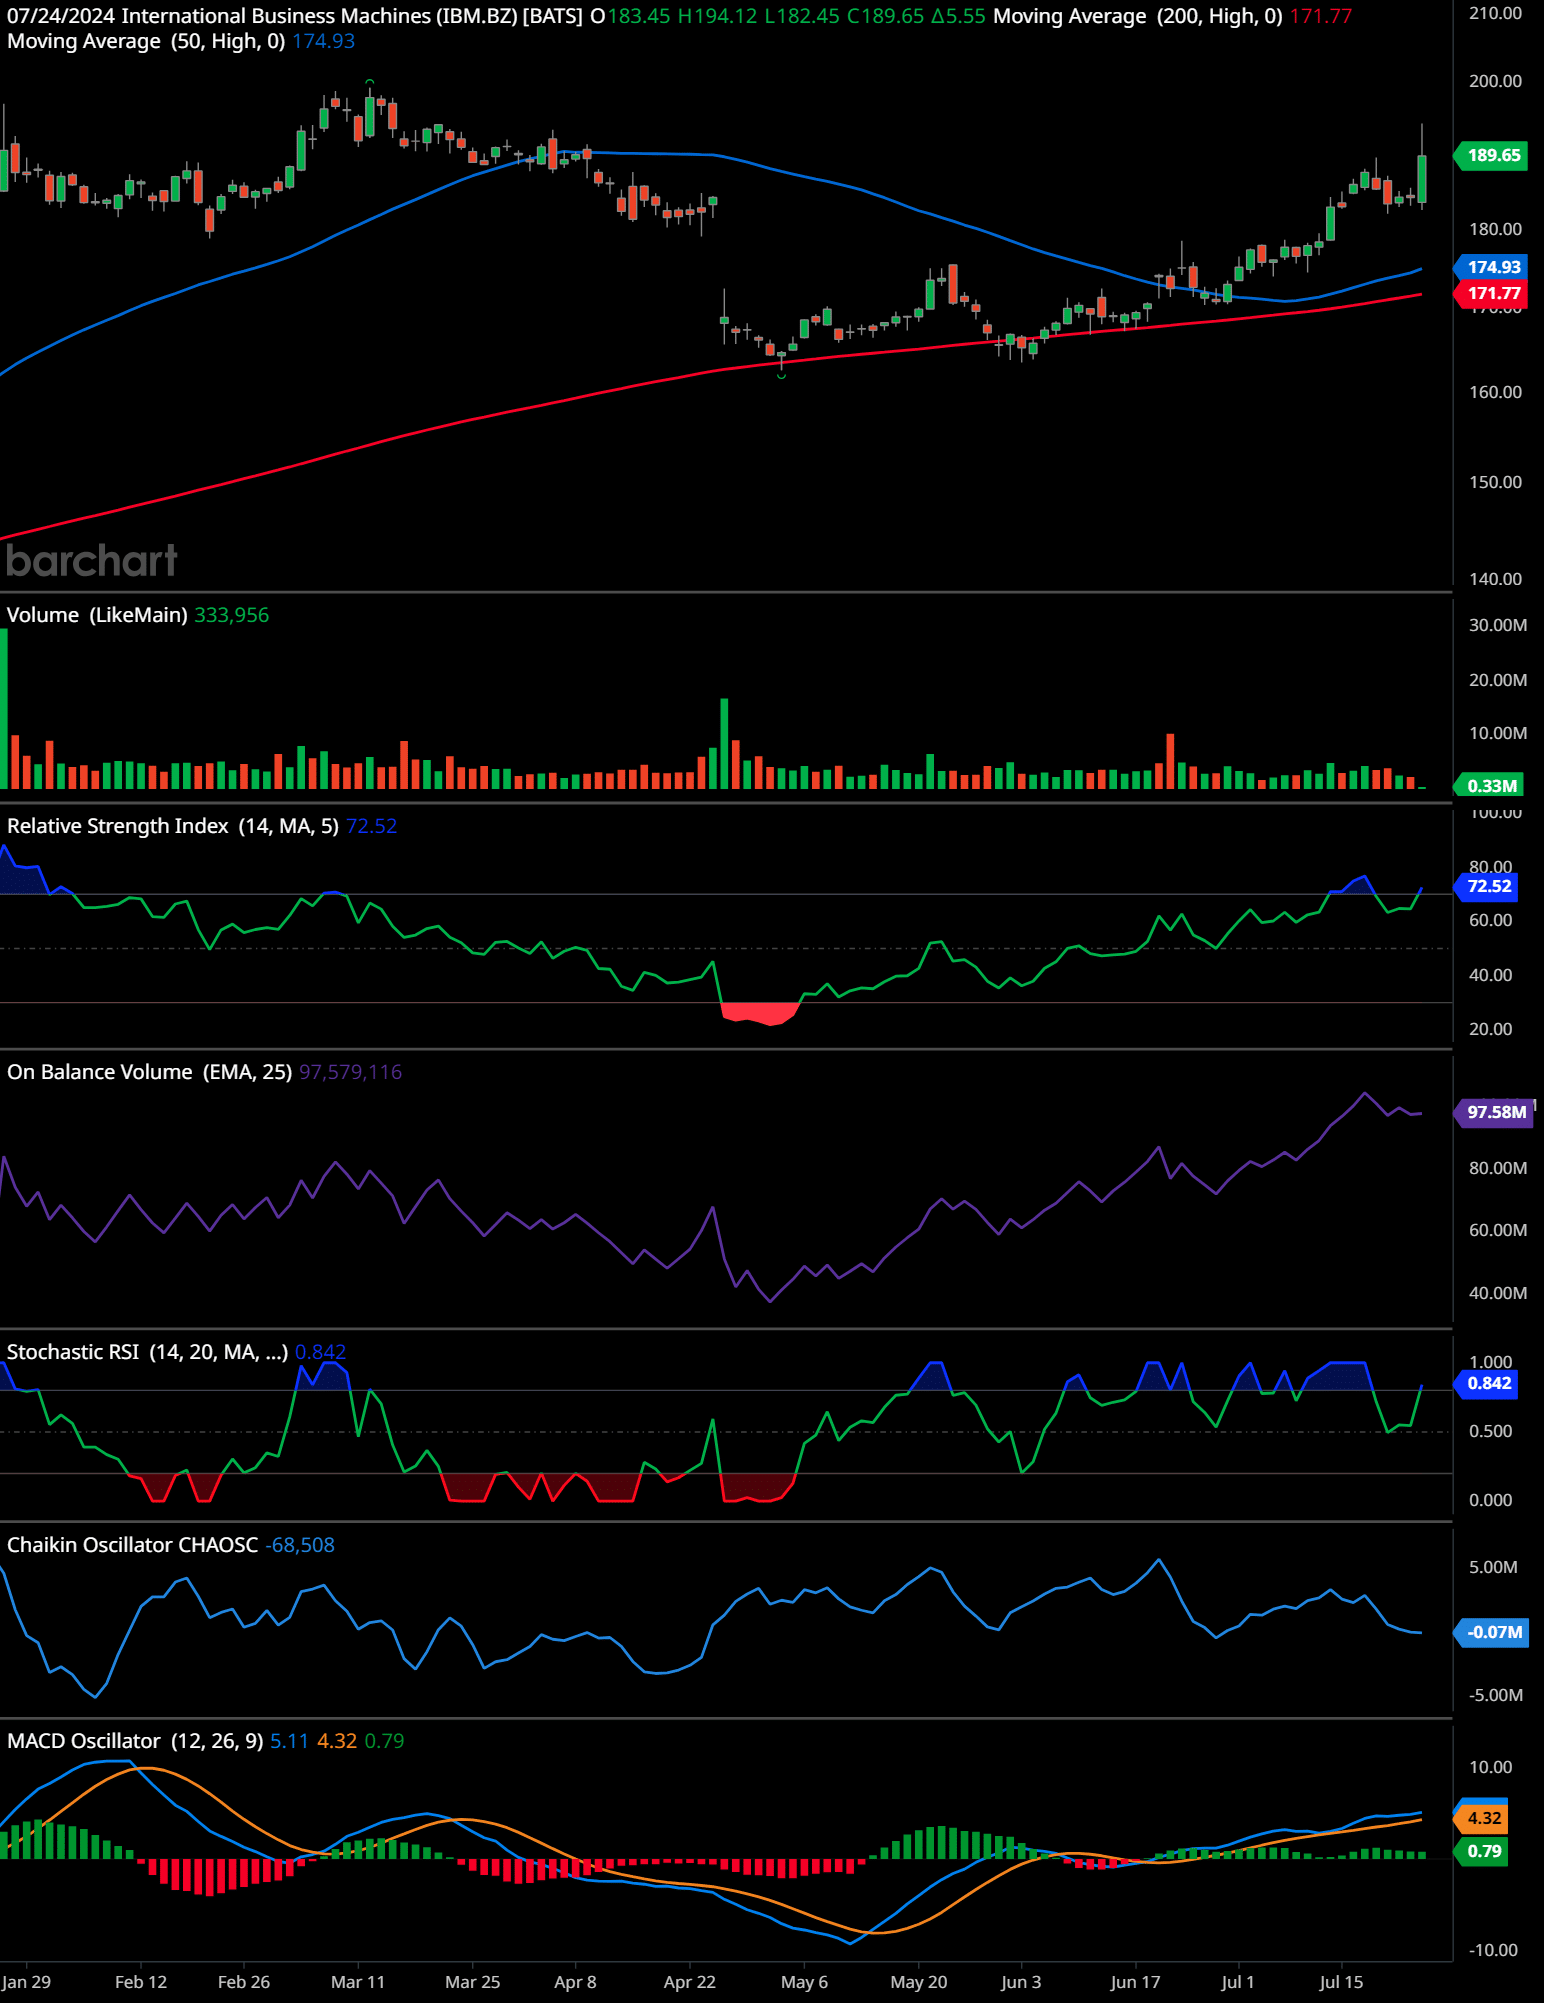Click the Jun 3 date axis label
The height and width of the screenshot is (2003, 1544).
point(1021,1982)
